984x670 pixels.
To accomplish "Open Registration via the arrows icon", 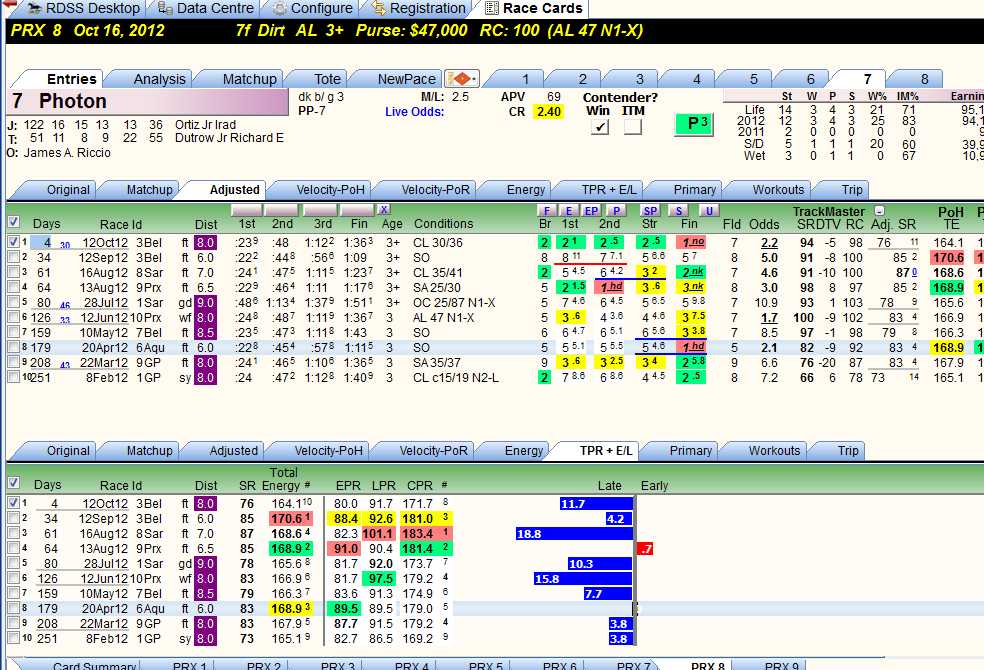I will tap(419, 8).
